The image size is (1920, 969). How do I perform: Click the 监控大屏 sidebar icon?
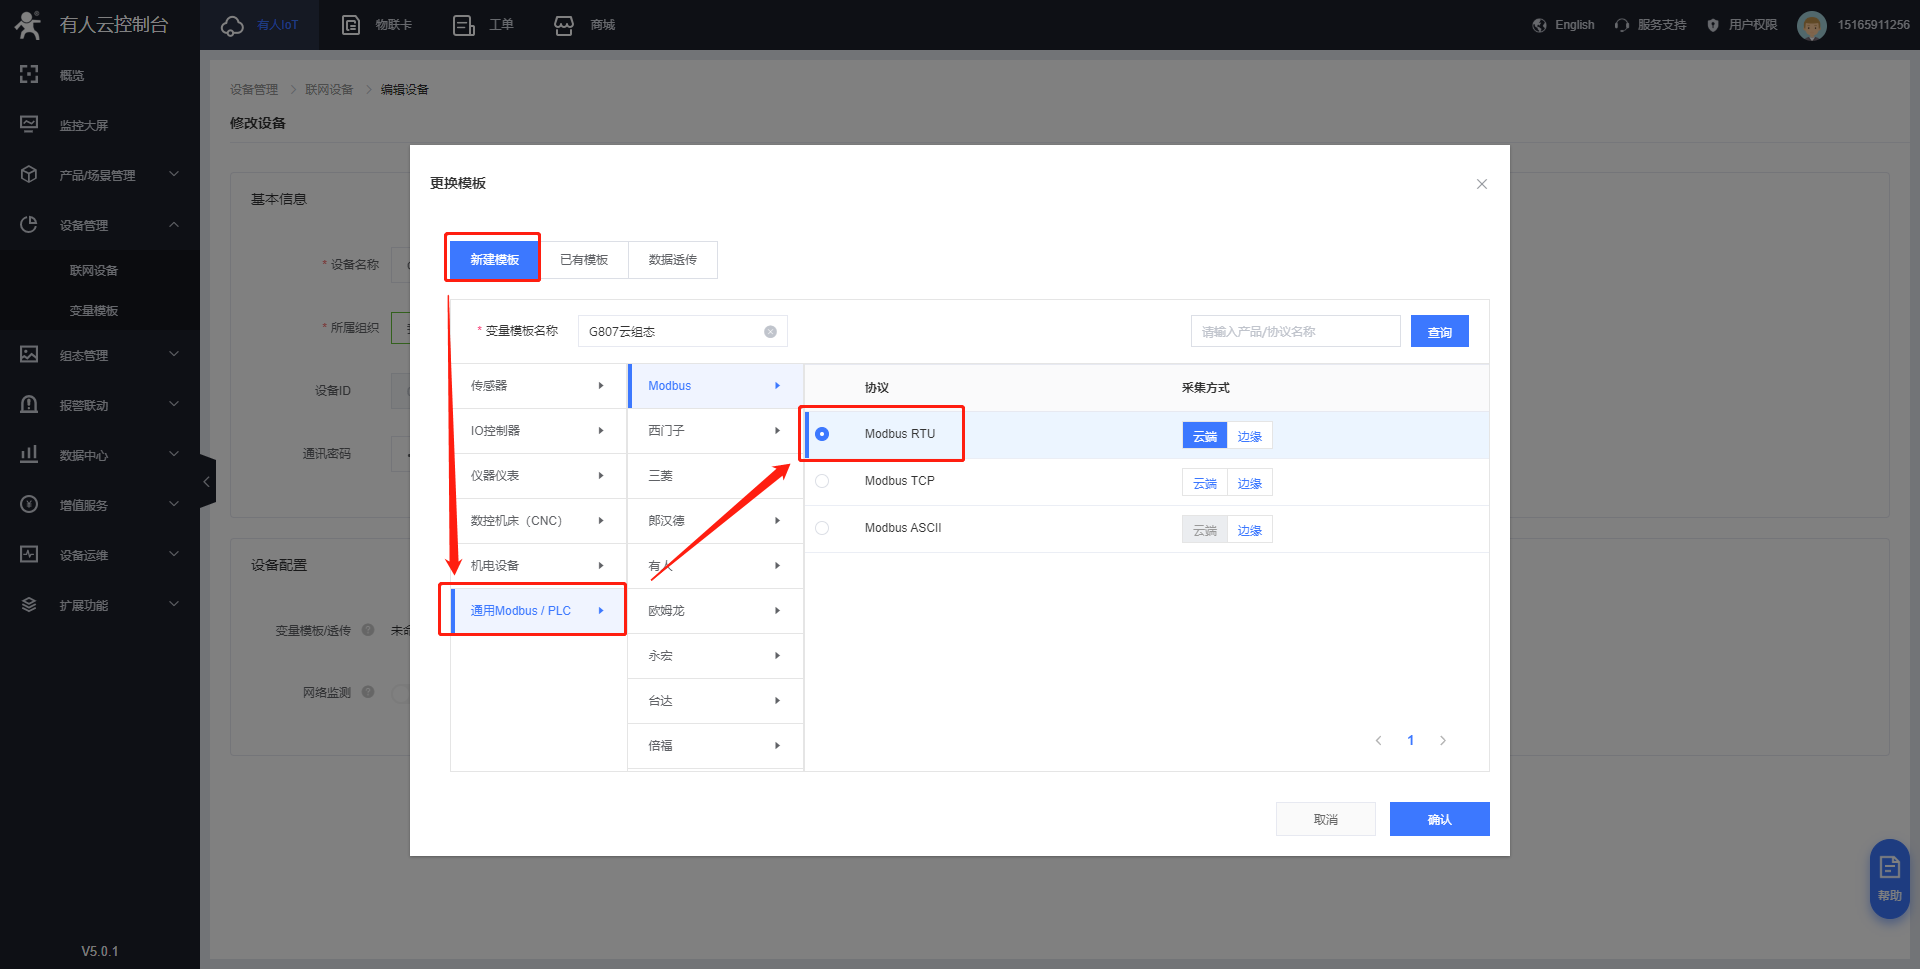point(29,125)
